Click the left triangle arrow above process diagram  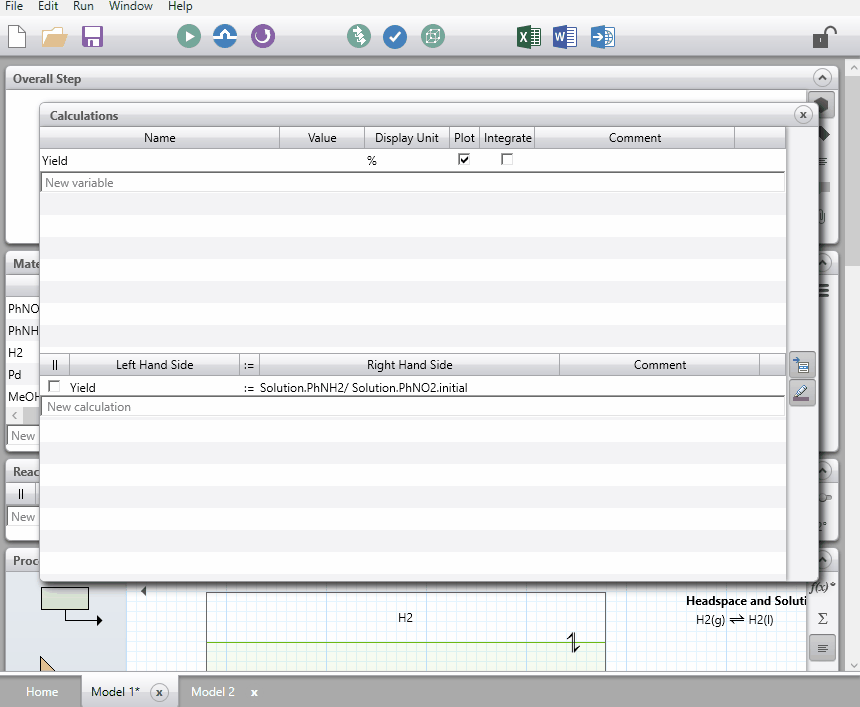pos(144,591)
